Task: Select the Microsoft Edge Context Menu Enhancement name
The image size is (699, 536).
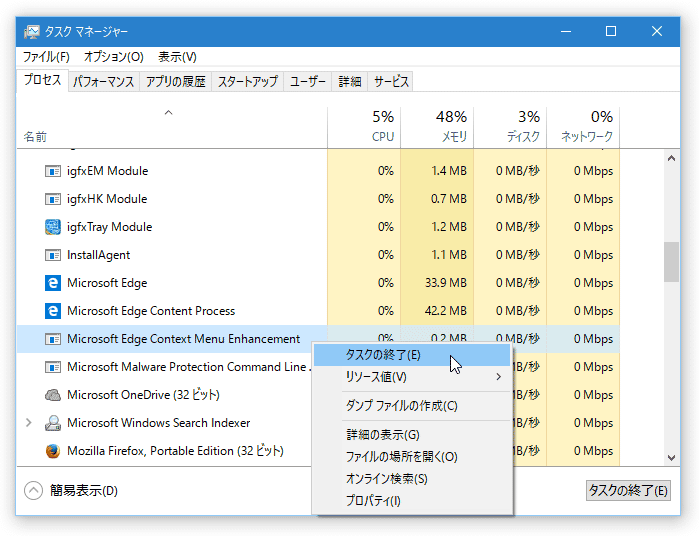Action: point(184,339)
